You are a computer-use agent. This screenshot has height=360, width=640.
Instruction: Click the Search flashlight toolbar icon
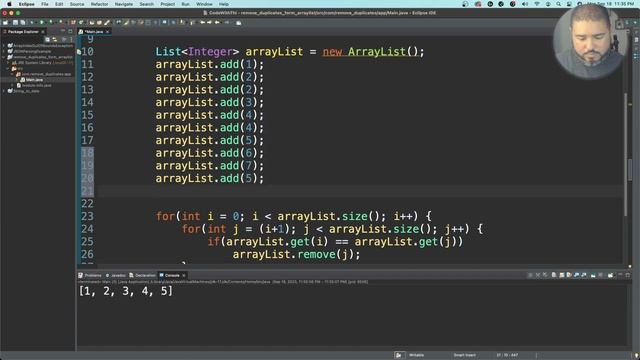click(107, 22)
